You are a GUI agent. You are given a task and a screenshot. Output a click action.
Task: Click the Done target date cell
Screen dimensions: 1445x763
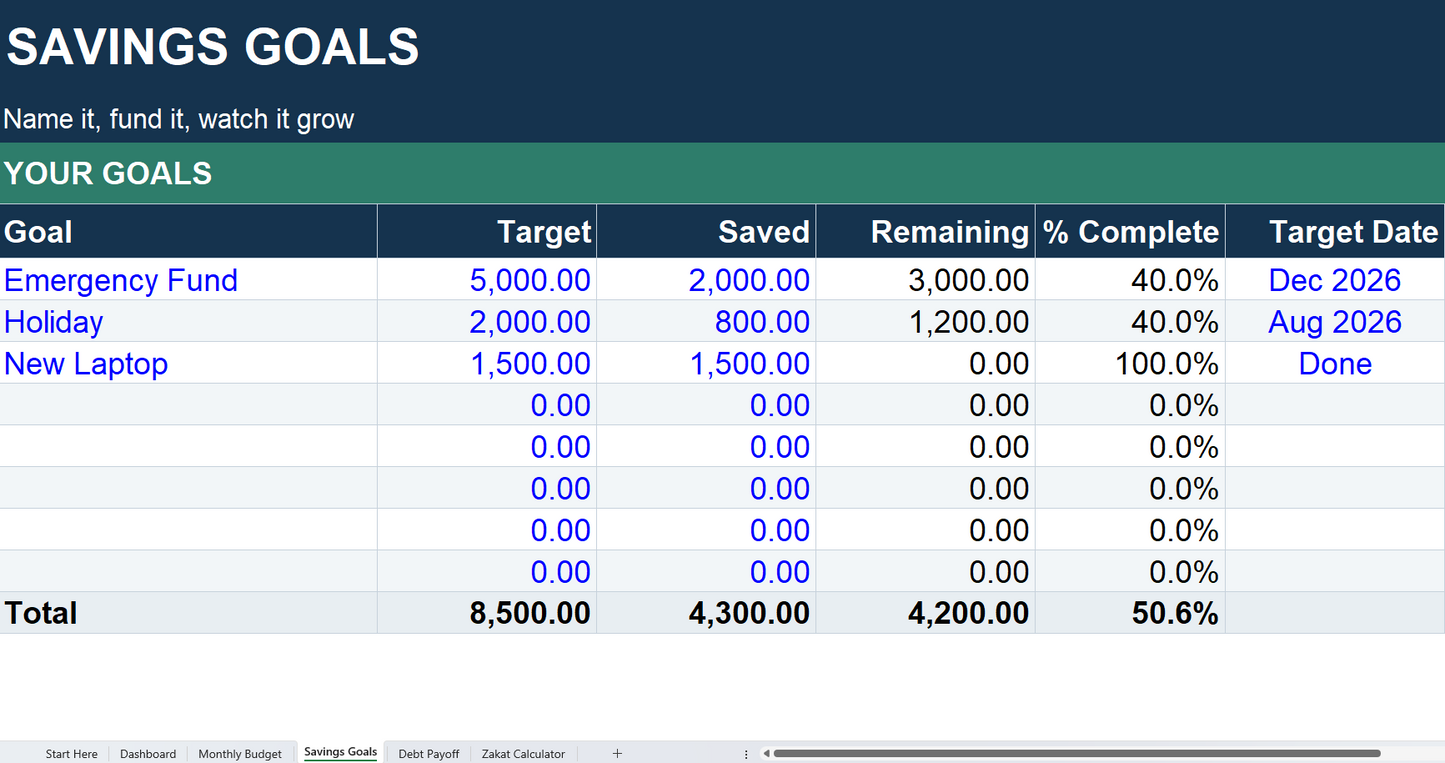click(1335, 364)
